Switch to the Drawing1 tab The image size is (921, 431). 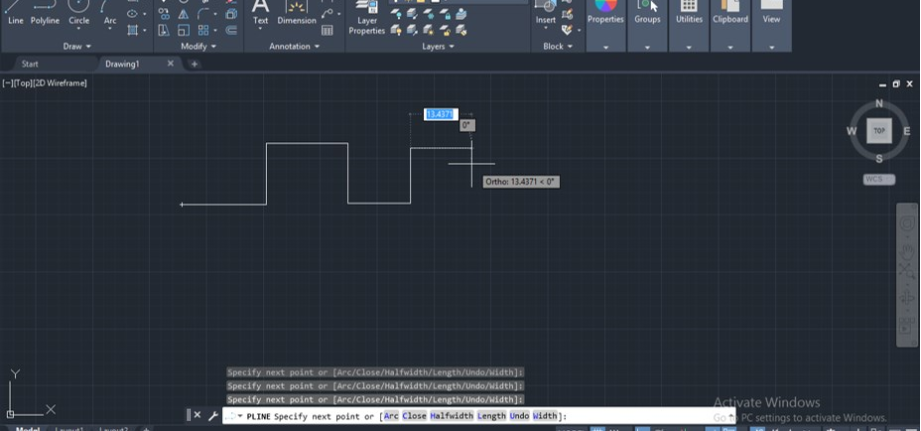(x=122, y=64)
